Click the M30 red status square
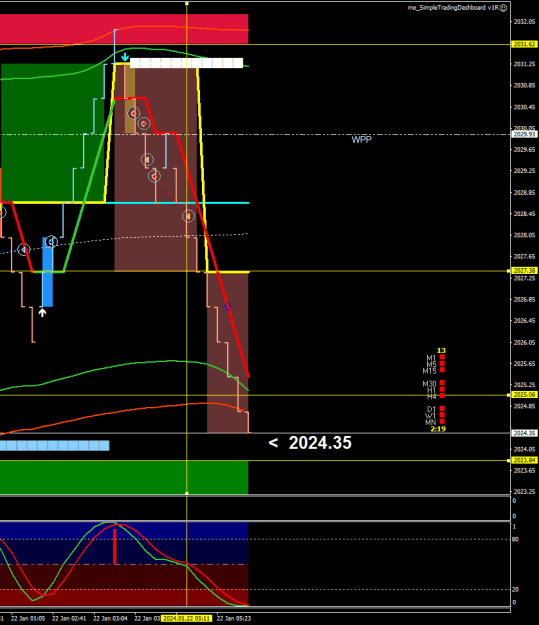Screen dimensions: 539x625 [x=442, y=383]
